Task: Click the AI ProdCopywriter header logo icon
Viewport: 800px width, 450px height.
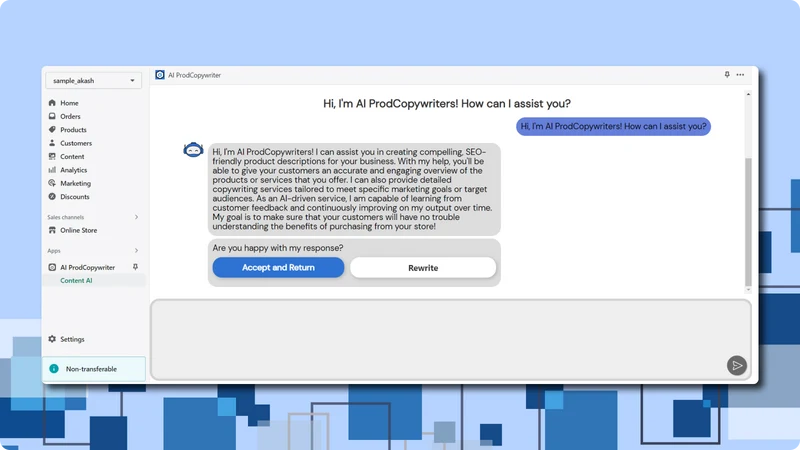Action: [160, 74]
